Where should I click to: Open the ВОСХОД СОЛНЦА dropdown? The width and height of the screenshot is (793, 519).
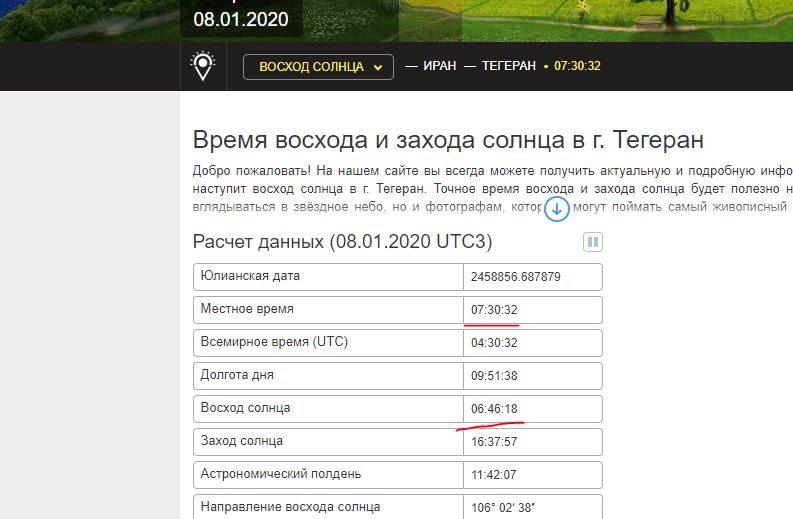click(318, 67)
